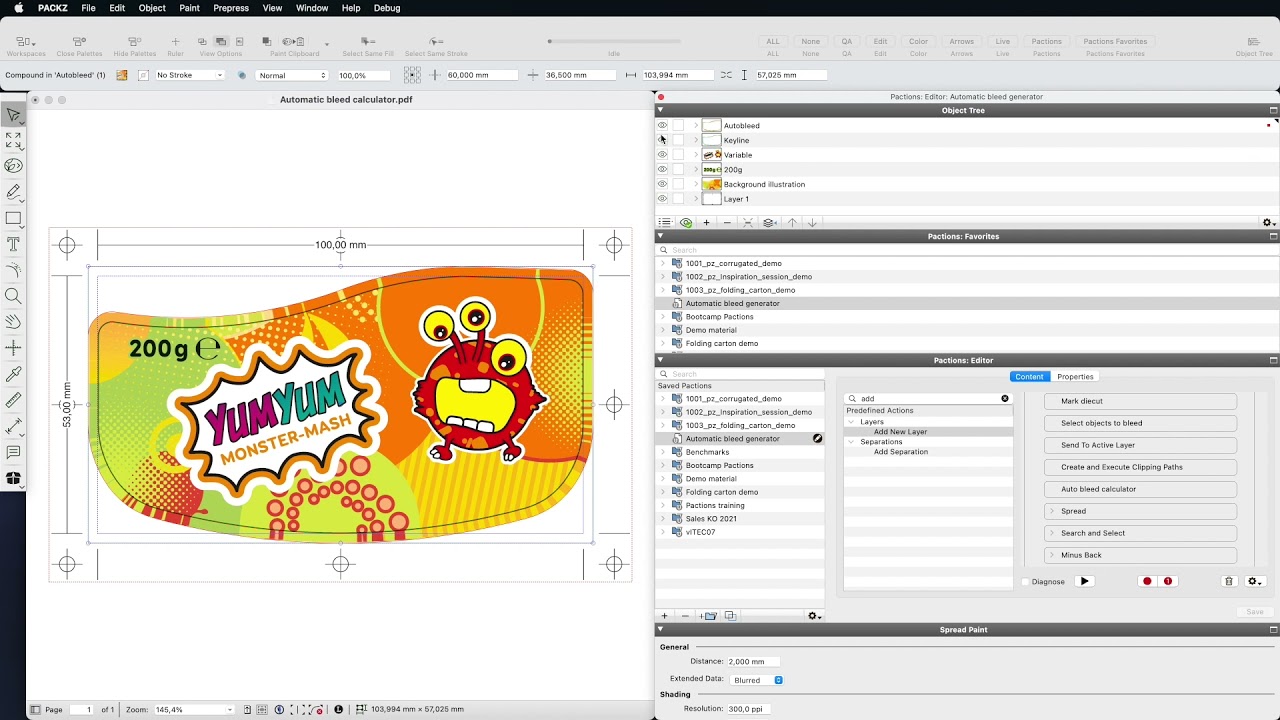
Task: Click the Workspaces toolbar icon
Action: (26, 42)
